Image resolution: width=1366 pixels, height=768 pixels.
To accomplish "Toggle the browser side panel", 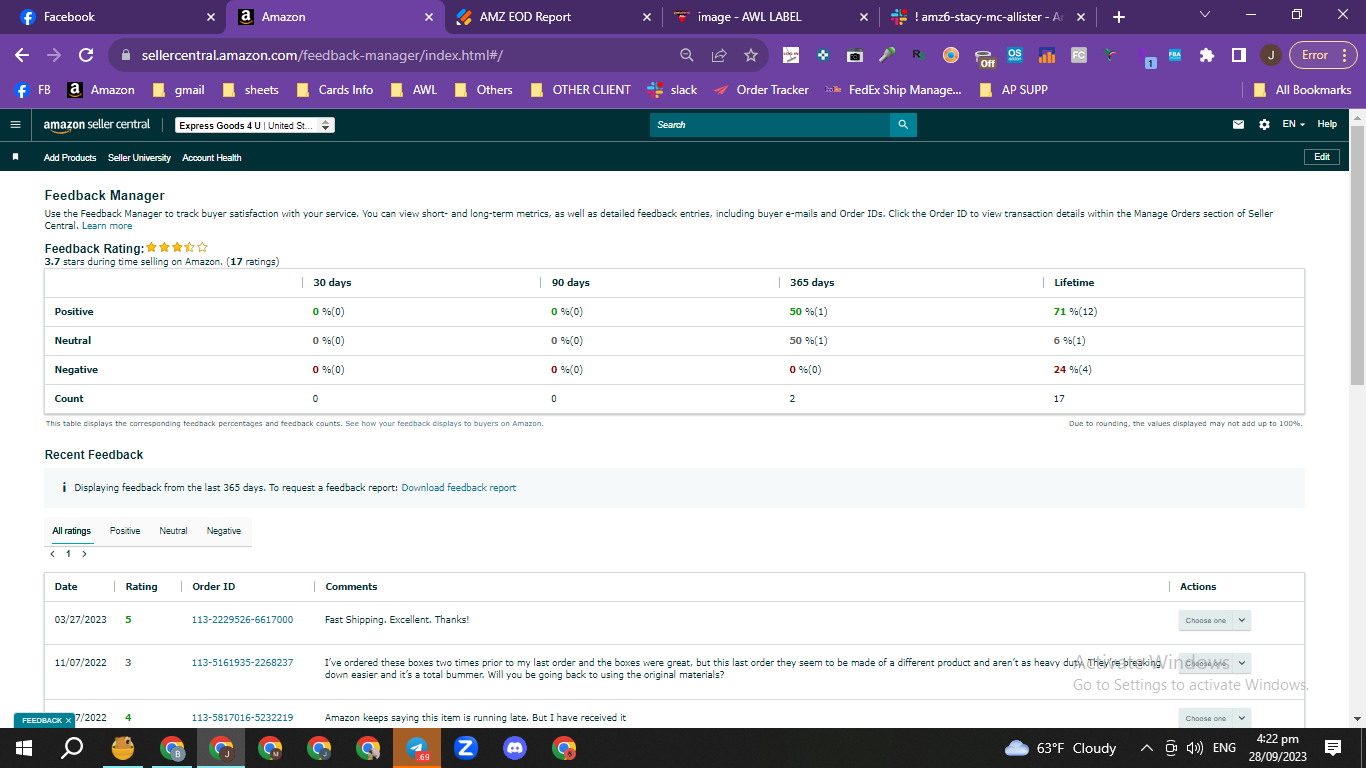I will pyautogui.click(x=1239, y=55).
